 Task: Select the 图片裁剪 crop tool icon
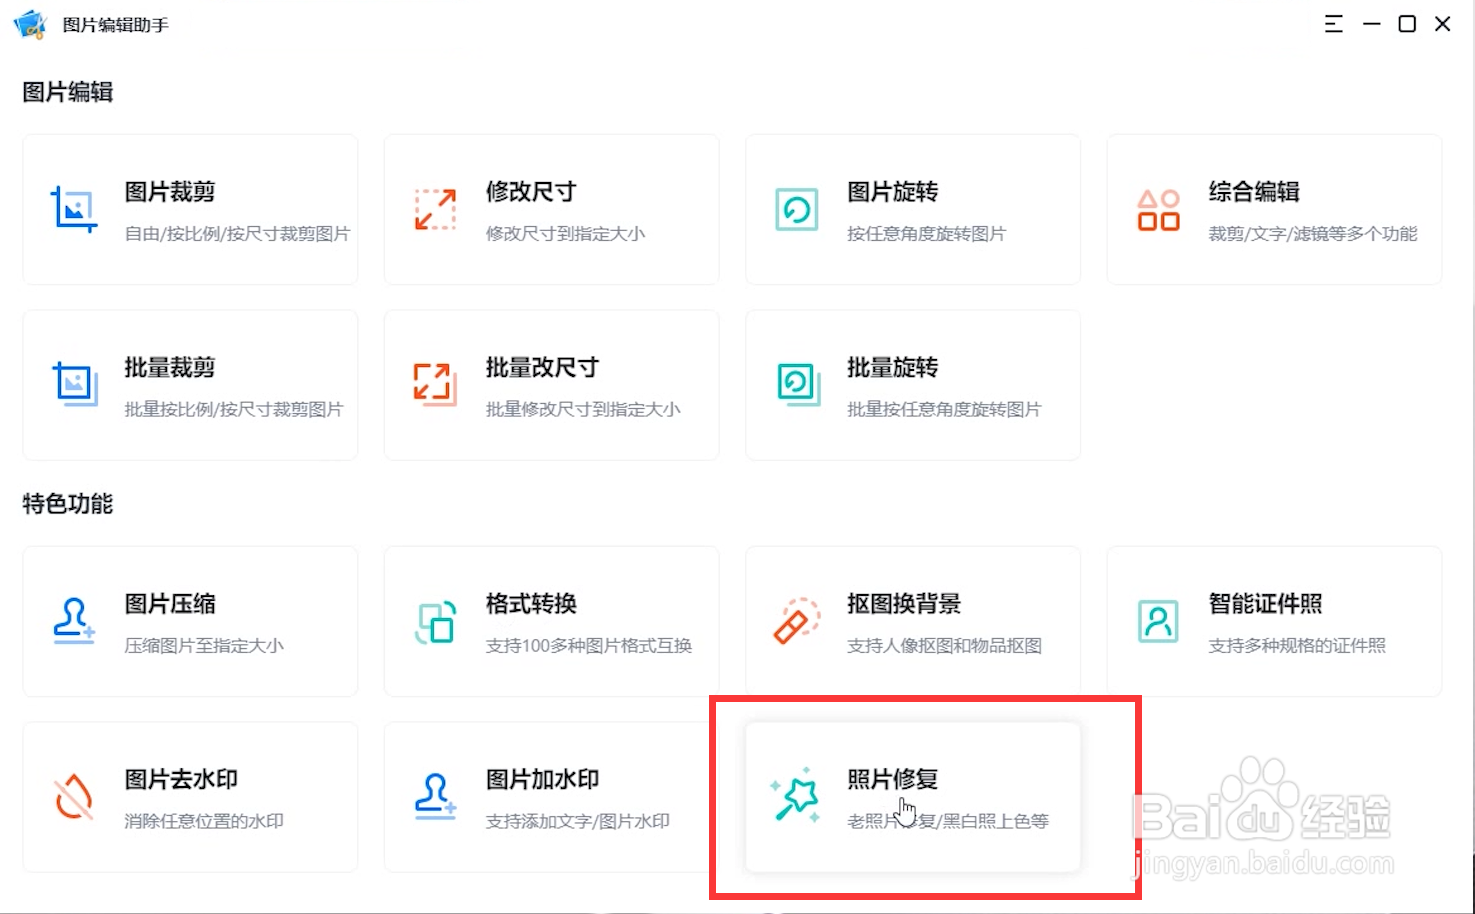tap(74, 209)
